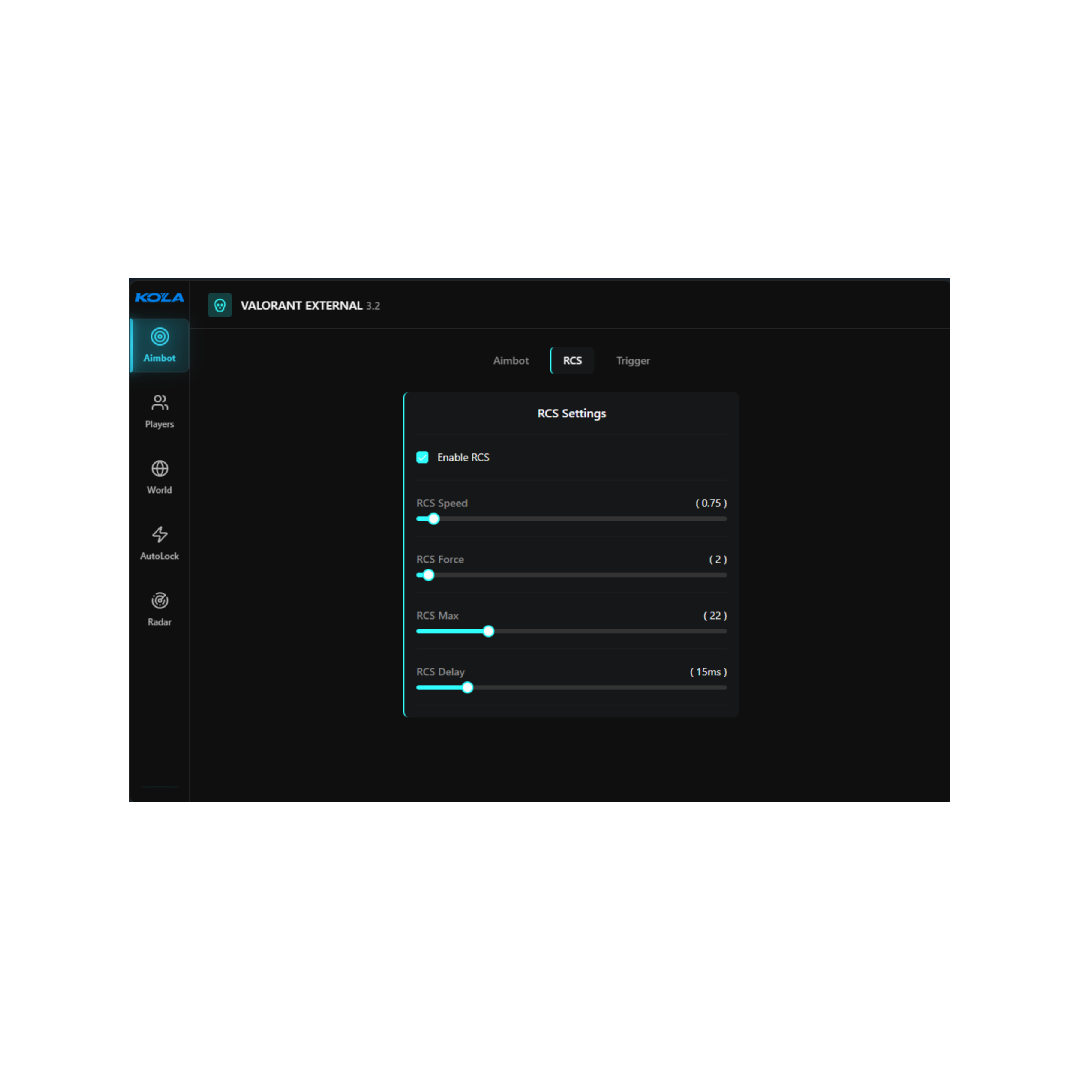Screen dimensions: 1080x1080
Task: Click the RCS Force slider handle
Action: (x=429, y=575)
